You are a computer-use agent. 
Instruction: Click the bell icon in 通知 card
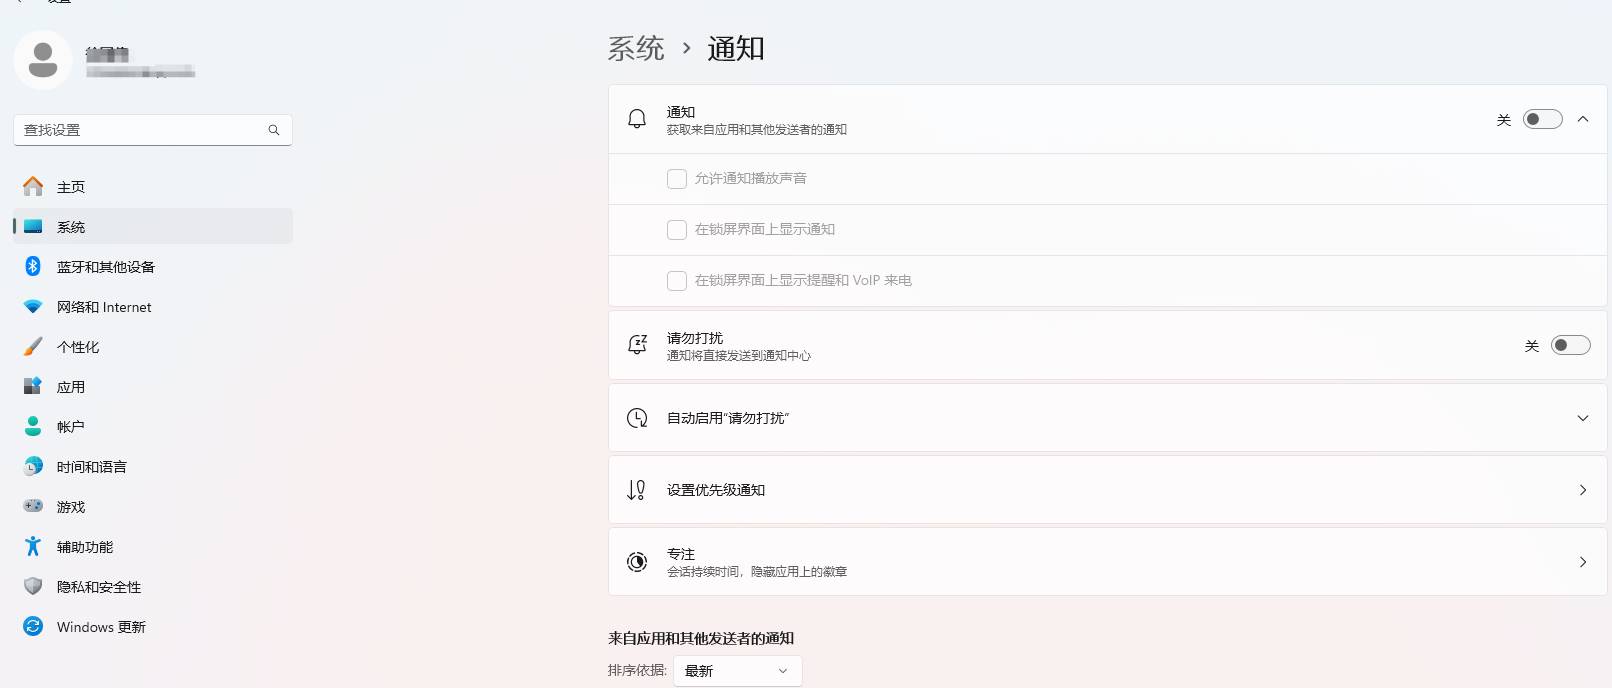pos(637,119)
